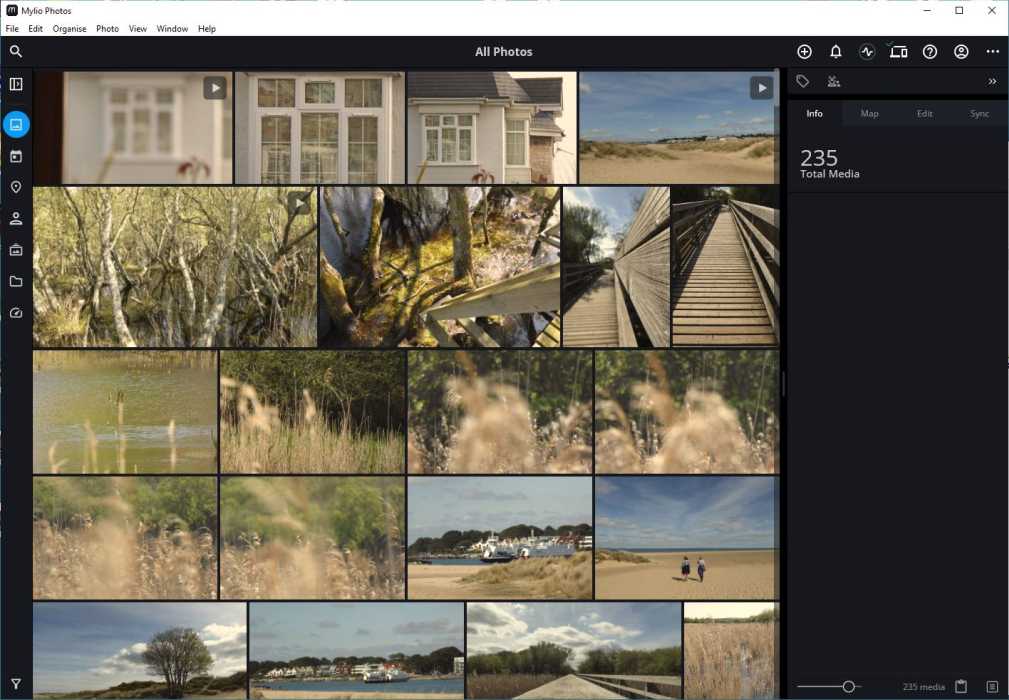Open the Help menu
Screen dimensions: 1009x700
click(206, 29)
